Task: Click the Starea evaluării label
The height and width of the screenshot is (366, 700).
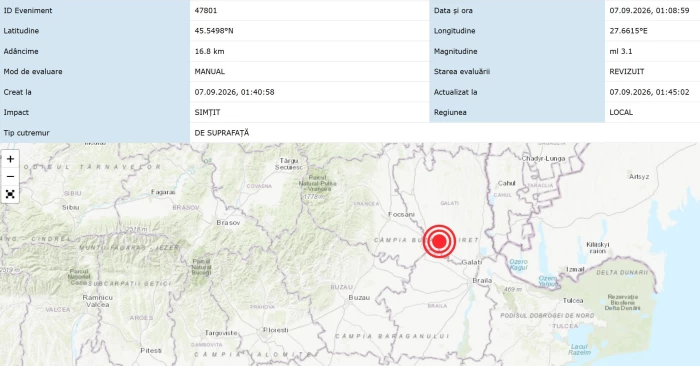Action: [x=462, y=71]
